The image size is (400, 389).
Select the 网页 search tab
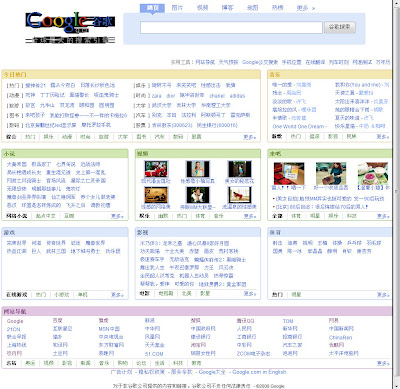click(x=152, y=8)
